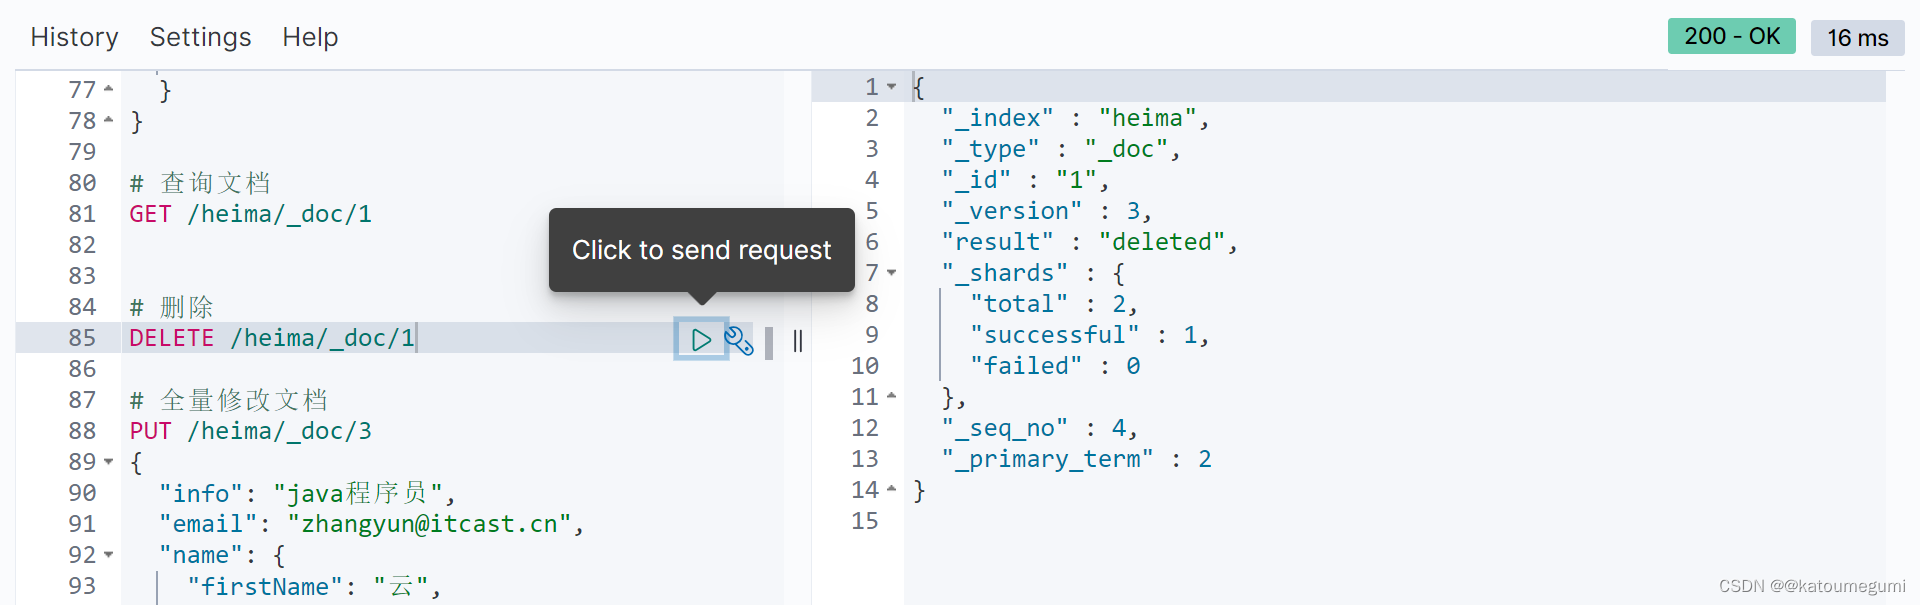Image resolution: width=1920 pixels, height=605 pixels.
Task: Select the PUT /heima/_doc/3 request line
Action: [250, 431]
